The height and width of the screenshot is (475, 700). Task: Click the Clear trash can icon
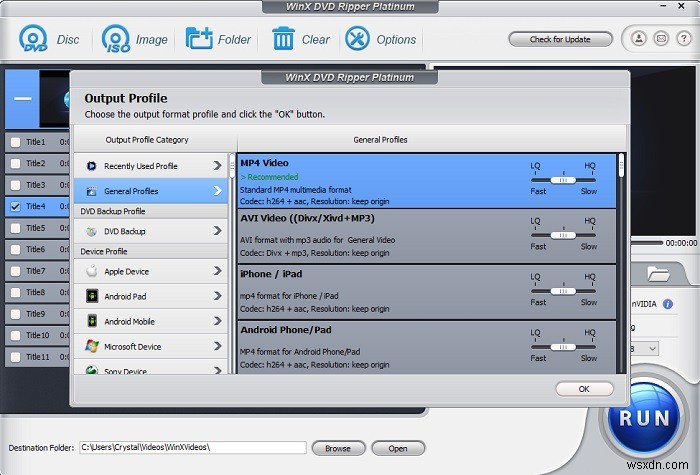[283, 38]
